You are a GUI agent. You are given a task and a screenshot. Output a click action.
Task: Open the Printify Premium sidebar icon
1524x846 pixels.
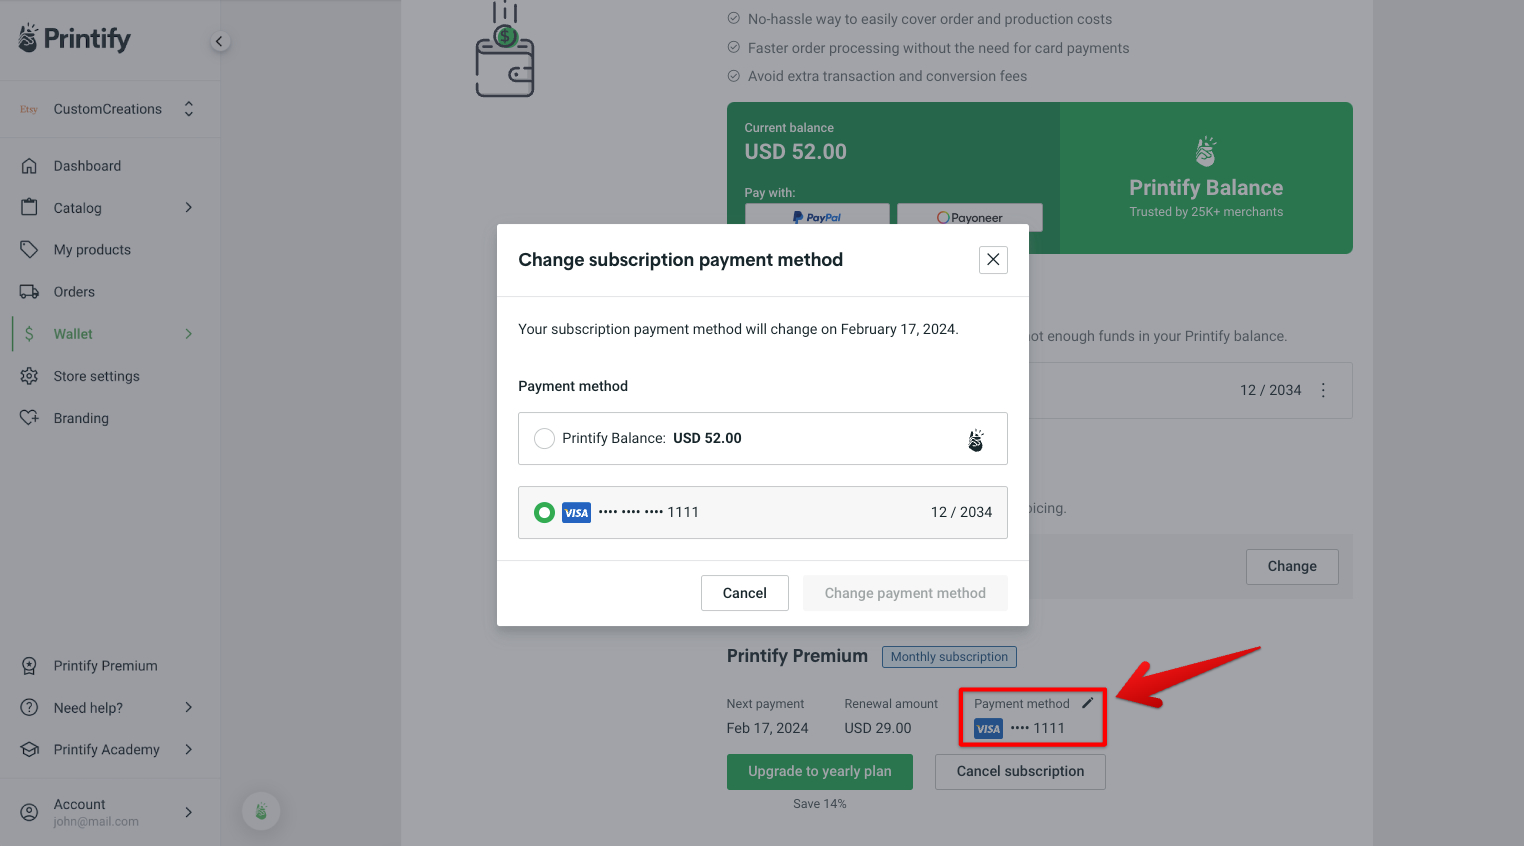(x=31, y=665)
